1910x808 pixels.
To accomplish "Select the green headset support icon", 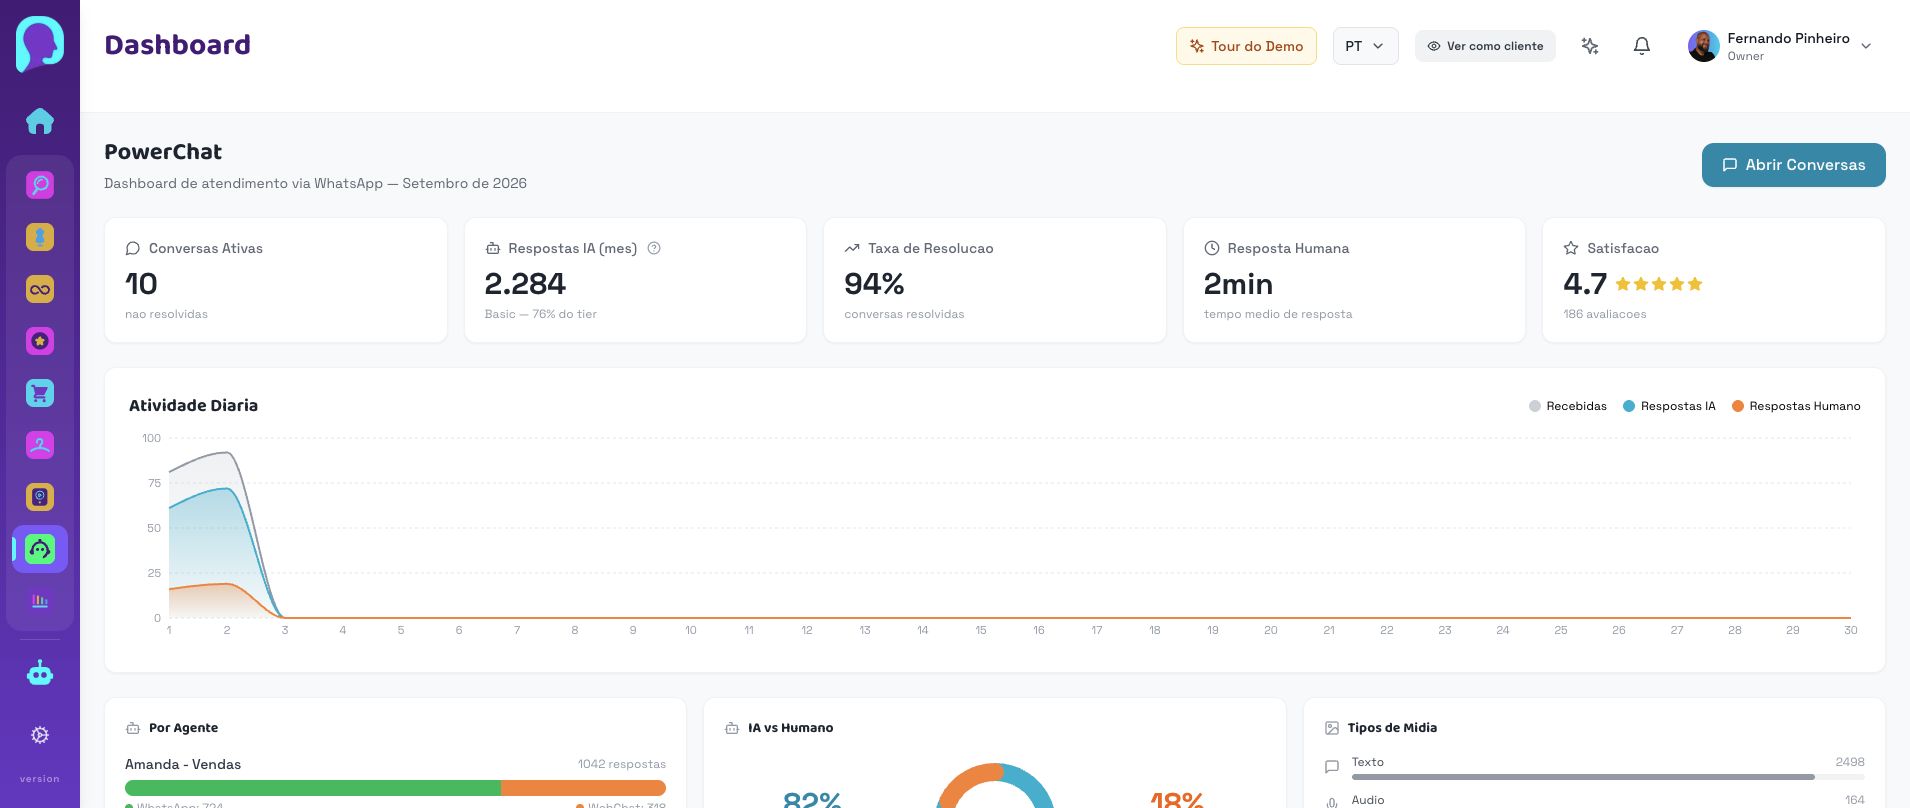I will [40, 549].
